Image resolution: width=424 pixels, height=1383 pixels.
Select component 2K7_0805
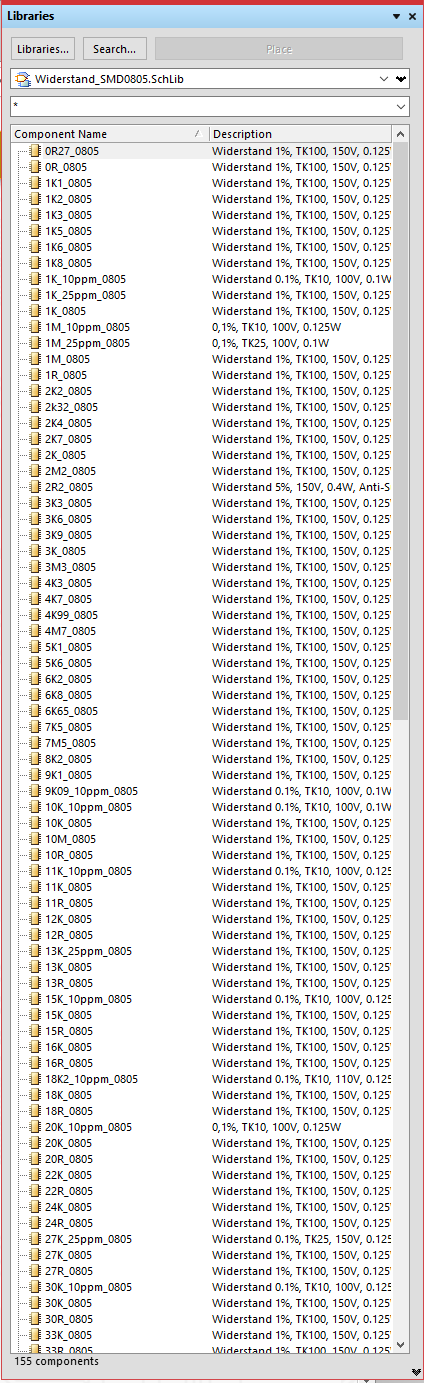click(x=68, y=439)
